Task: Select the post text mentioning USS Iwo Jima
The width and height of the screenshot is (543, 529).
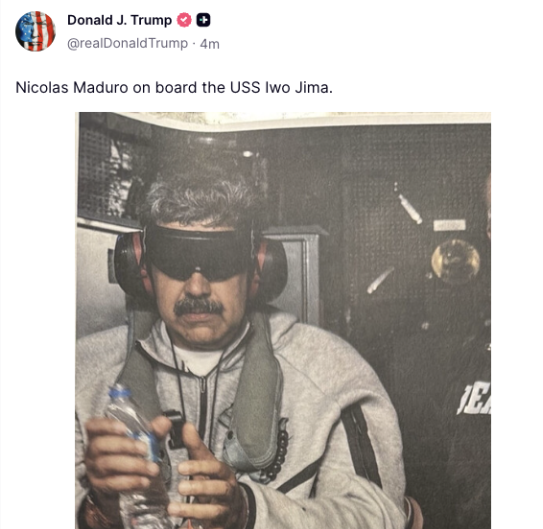Action: [174, 87]
